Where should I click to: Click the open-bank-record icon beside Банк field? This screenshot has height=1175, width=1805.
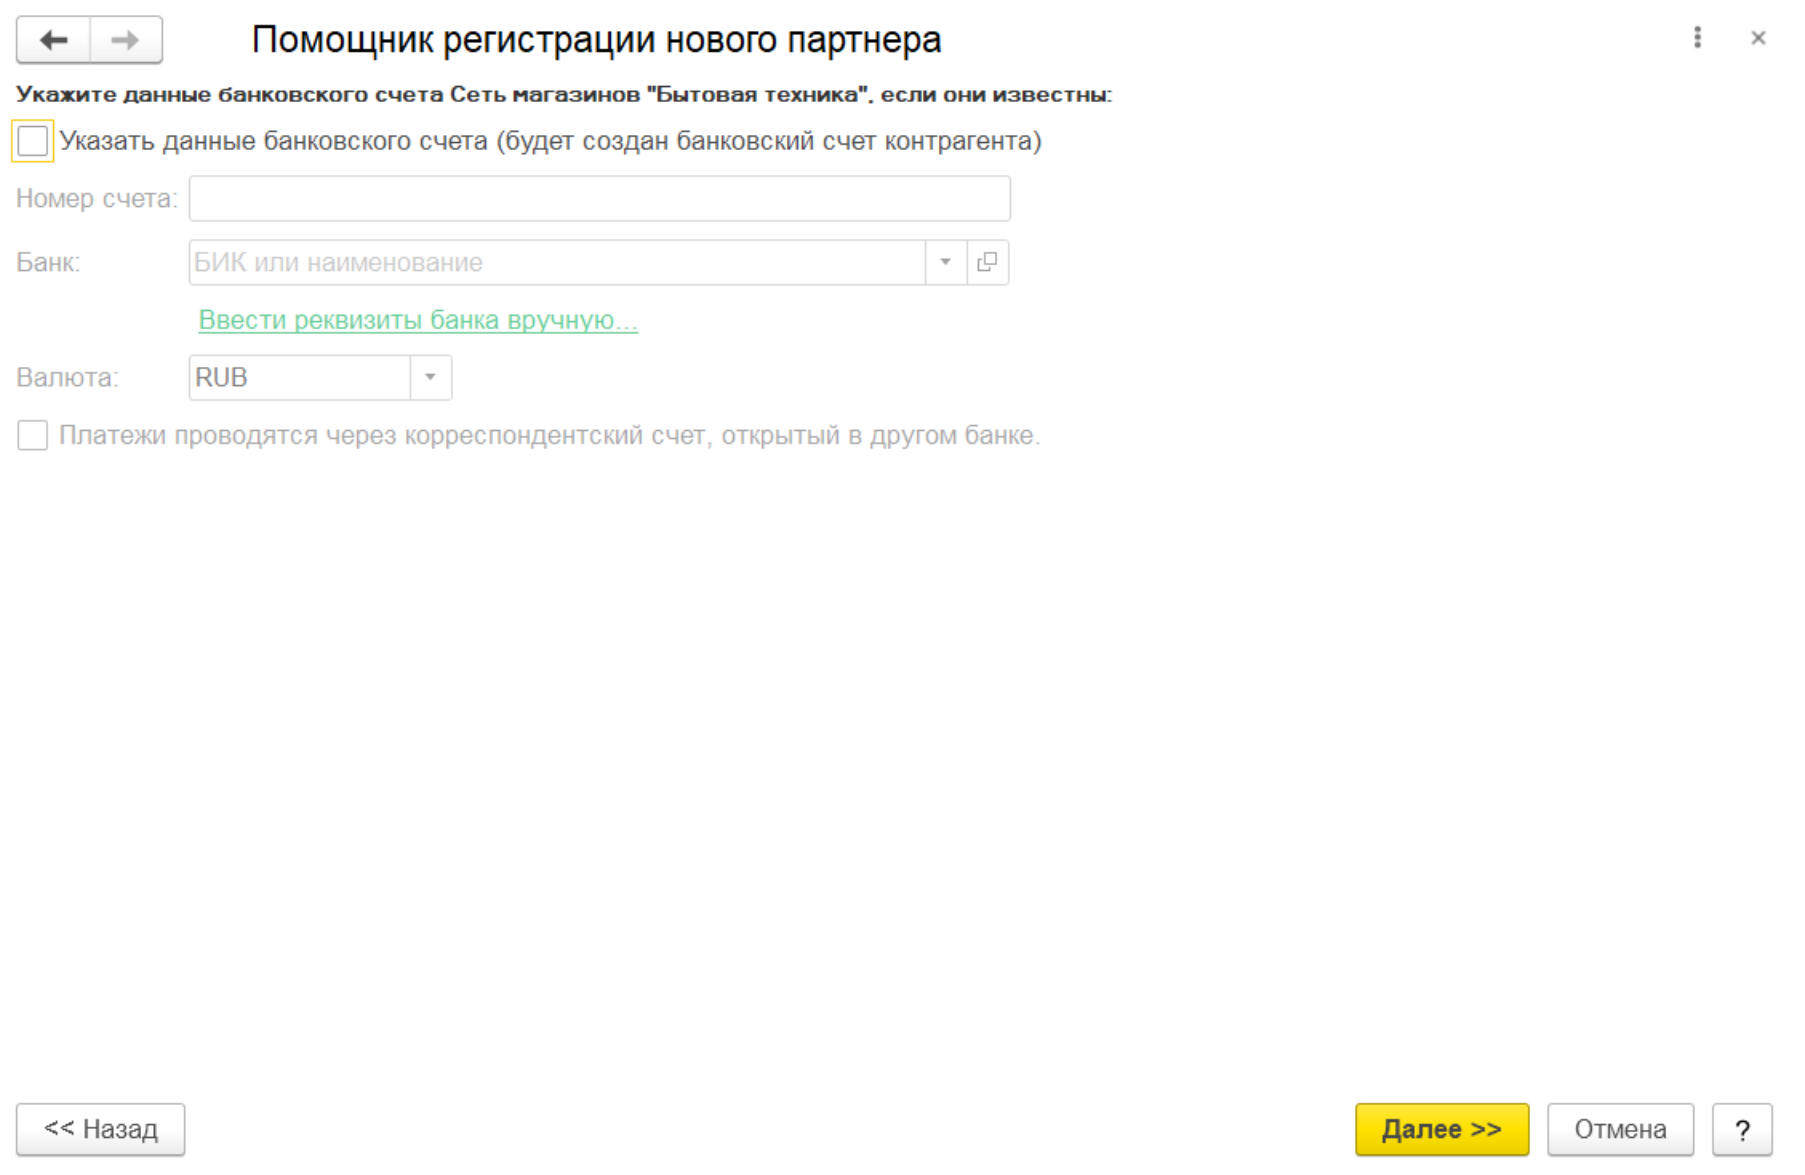pyautogui.click(x=987, y=262)
